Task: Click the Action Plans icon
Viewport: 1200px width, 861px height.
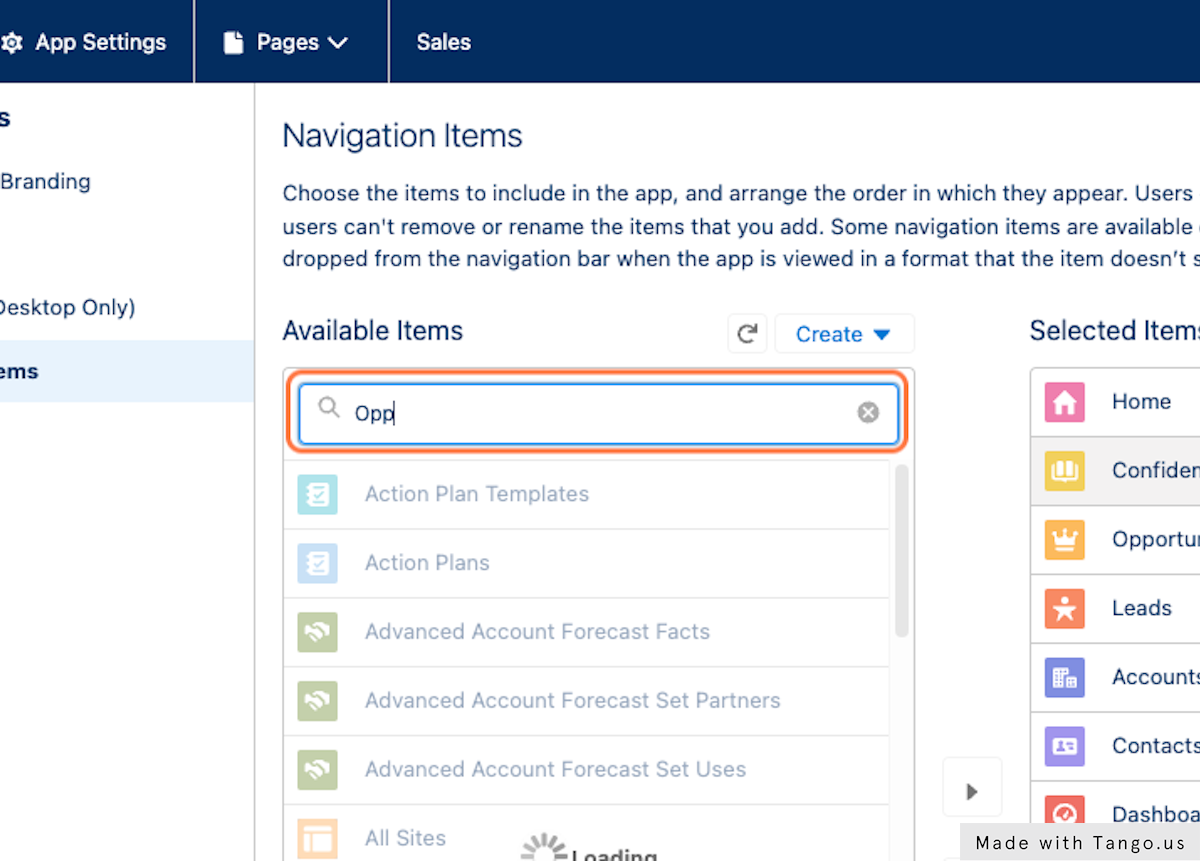Action: coord(317,563)
